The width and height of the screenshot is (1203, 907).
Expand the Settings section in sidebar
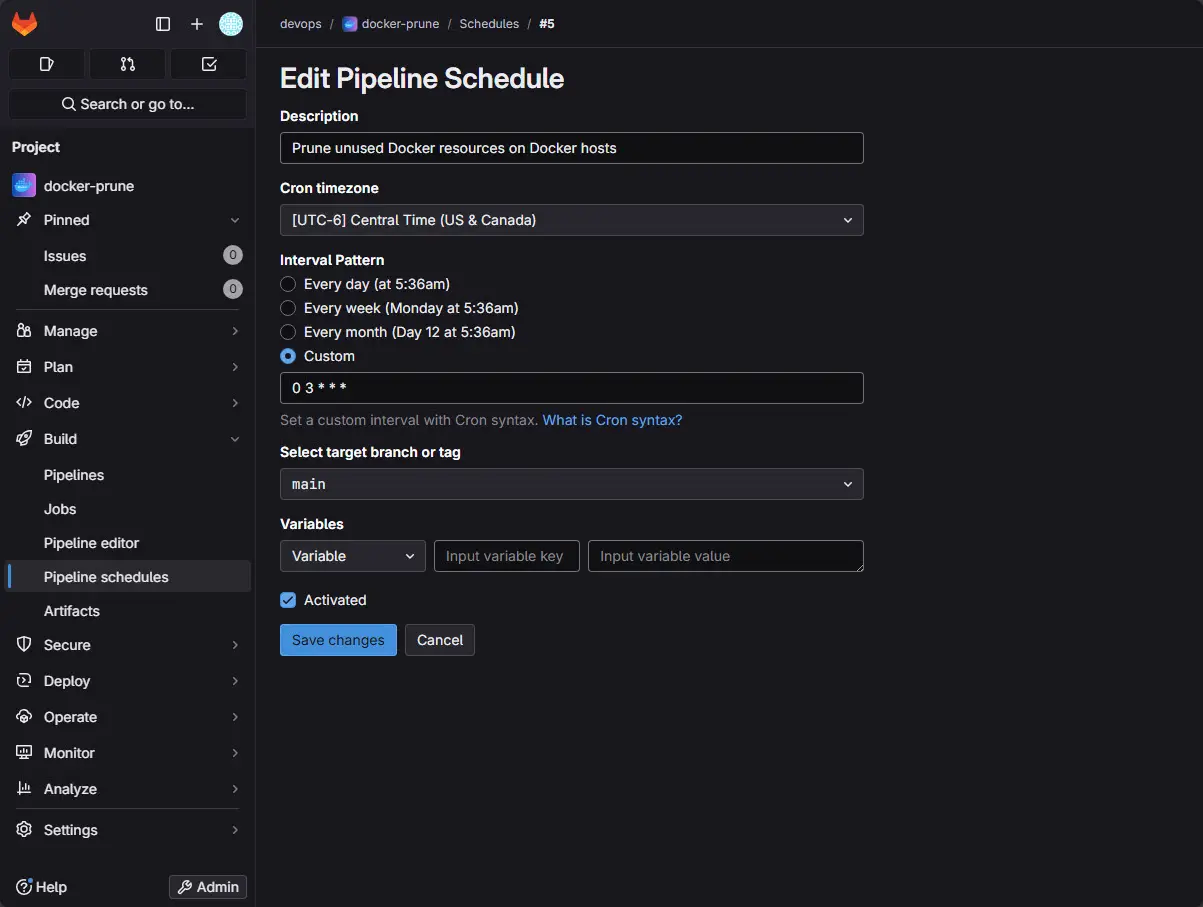(70, 829)
